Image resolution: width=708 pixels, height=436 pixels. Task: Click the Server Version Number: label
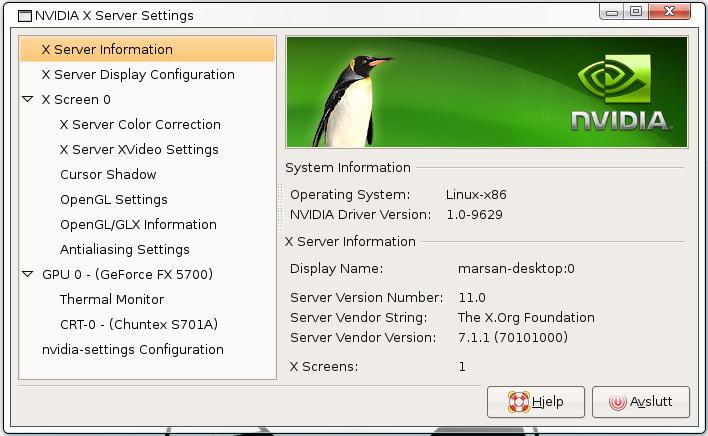click(367, 297)
